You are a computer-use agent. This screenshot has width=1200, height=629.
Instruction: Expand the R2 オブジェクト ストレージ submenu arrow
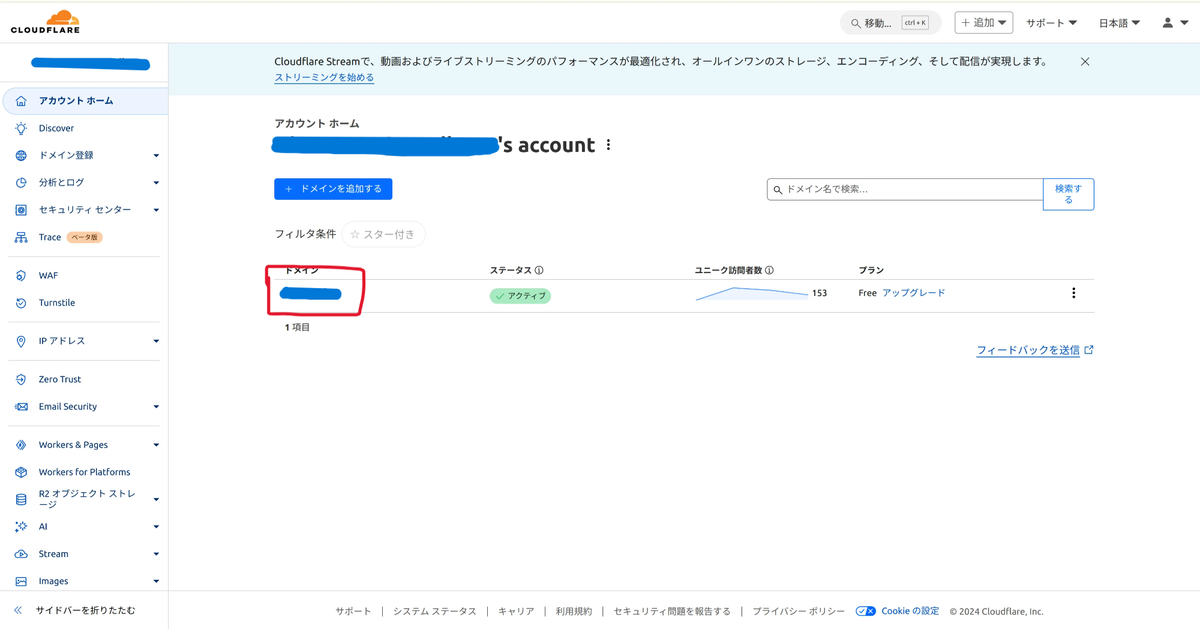pyautogui.click(x=156, y=499)
